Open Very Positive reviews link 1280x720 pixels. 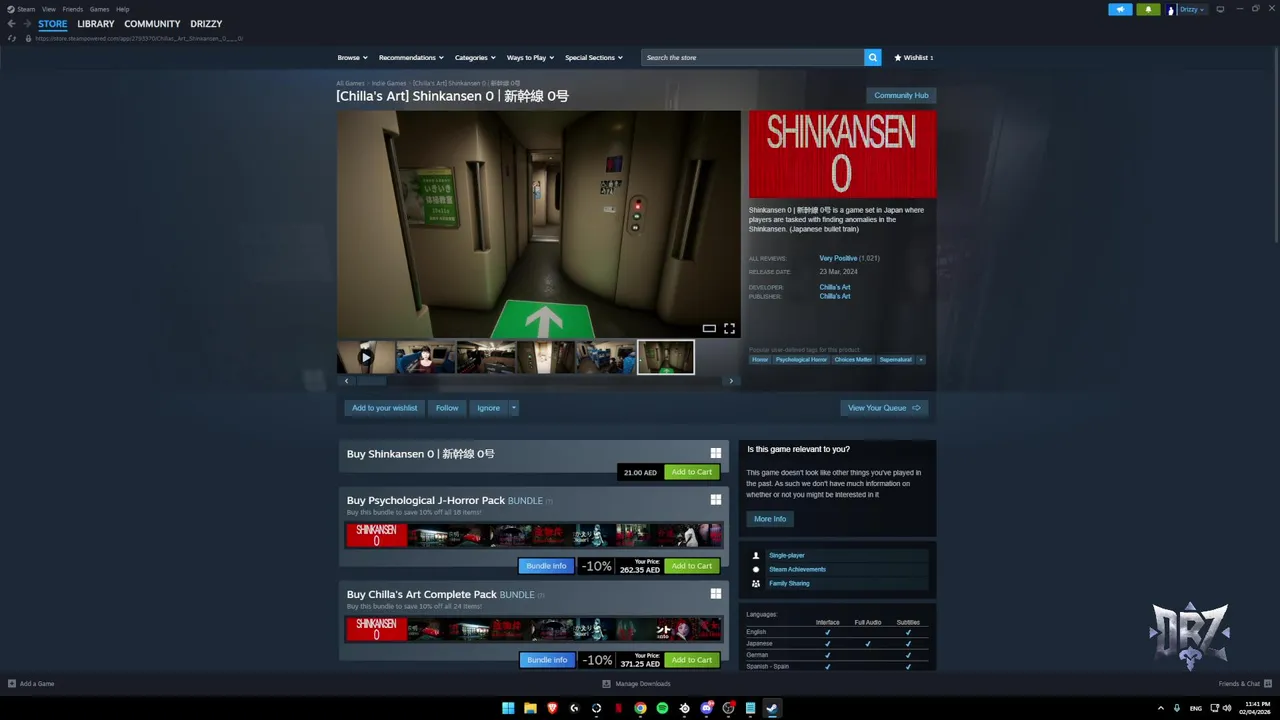(838, 258)
